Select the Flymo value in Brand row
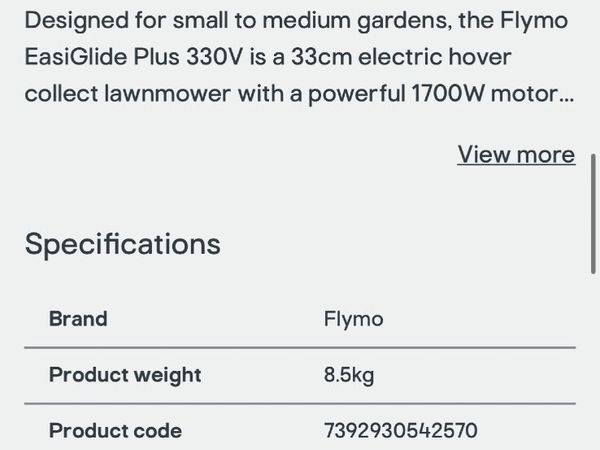This screenshot has height=450, width=600. pos(354,319)
